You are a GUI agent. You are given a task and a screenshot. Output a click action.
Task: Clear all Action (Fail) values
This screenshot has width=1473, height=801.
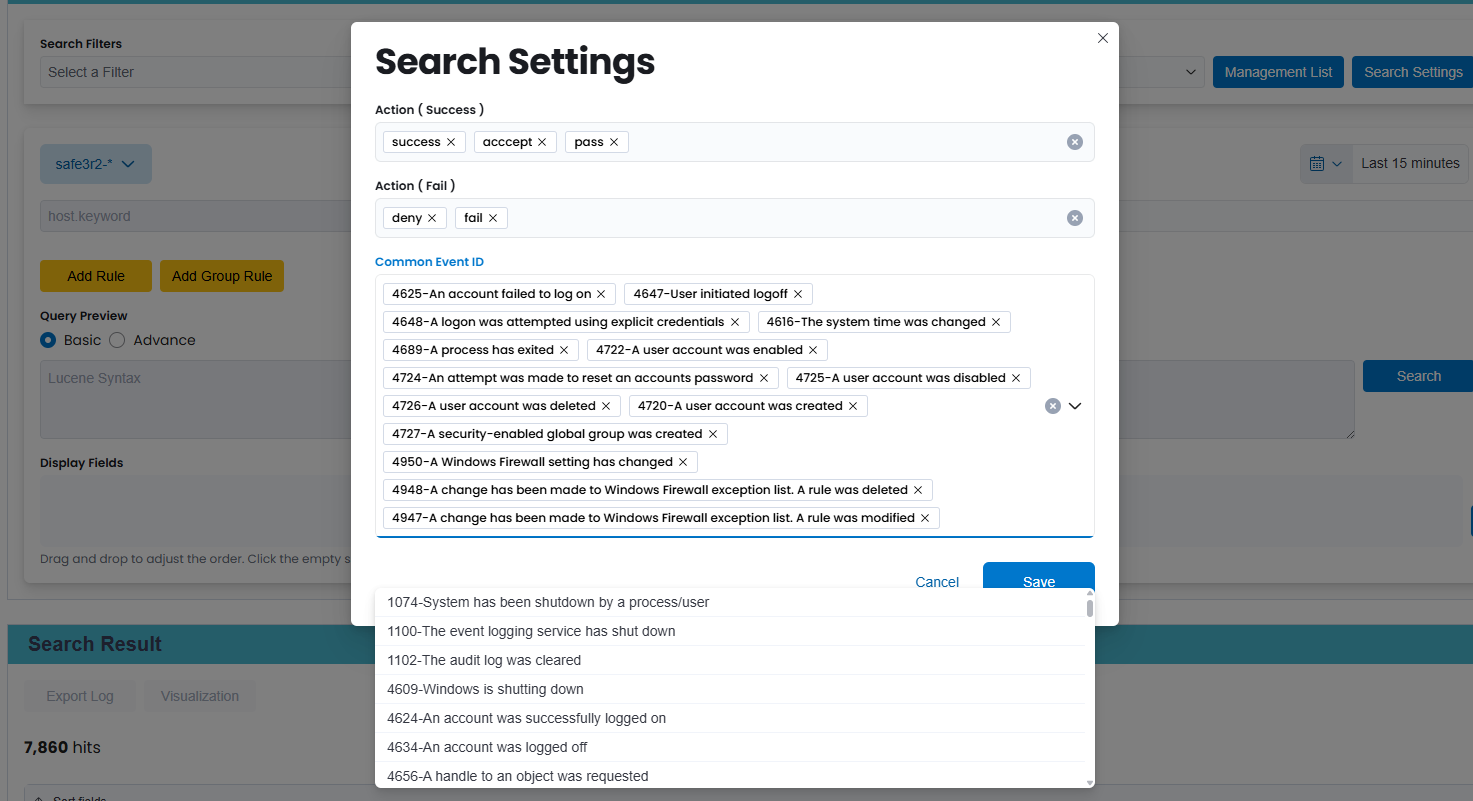point(1075,218)
